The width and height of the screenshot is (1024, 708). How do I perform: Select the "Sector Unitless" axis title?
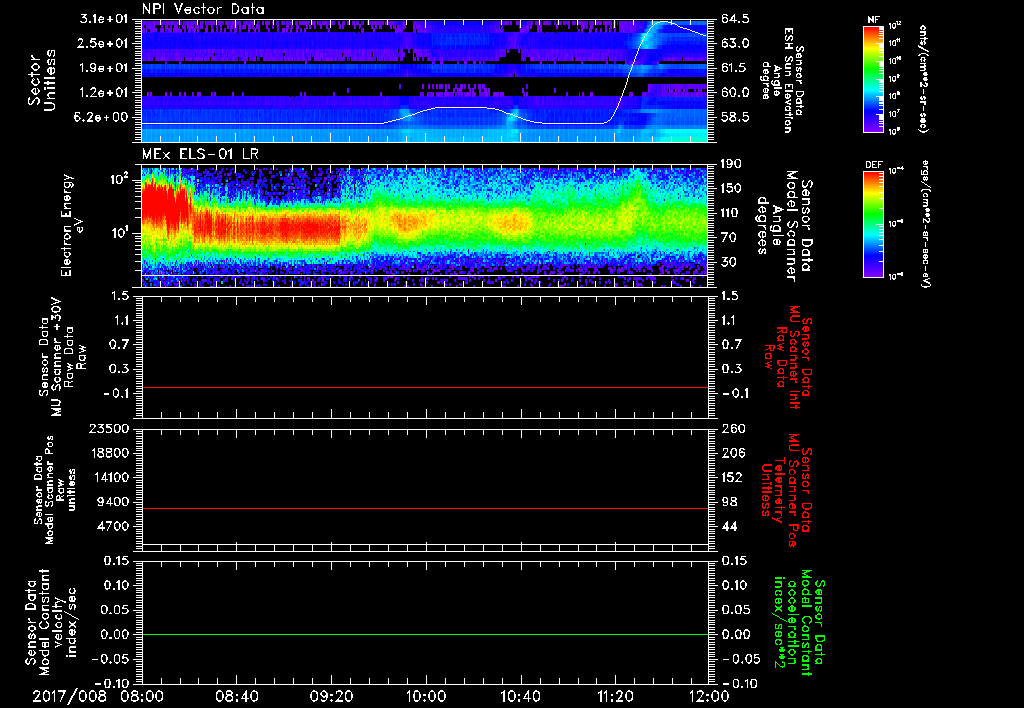(41, 80)
